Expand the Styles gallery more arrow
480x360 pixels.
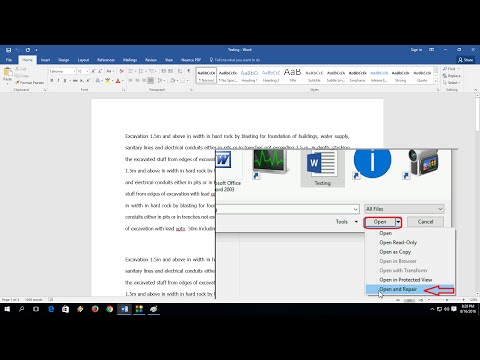click(435, 82)
